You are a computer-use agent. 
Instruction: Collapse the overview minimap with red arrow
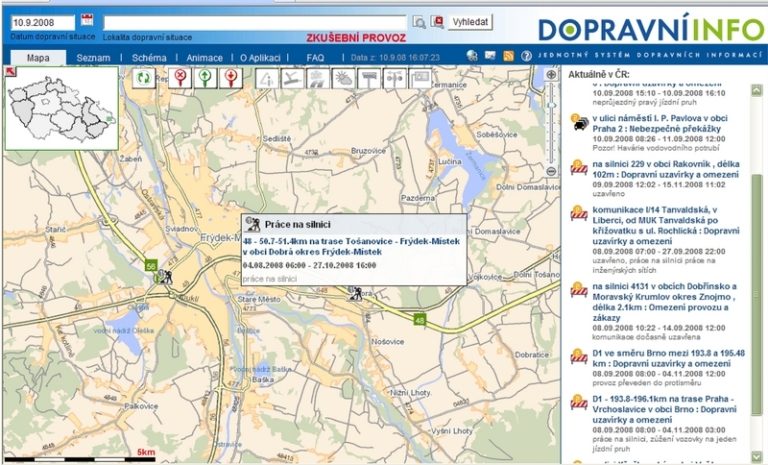(x=9, y=72)
